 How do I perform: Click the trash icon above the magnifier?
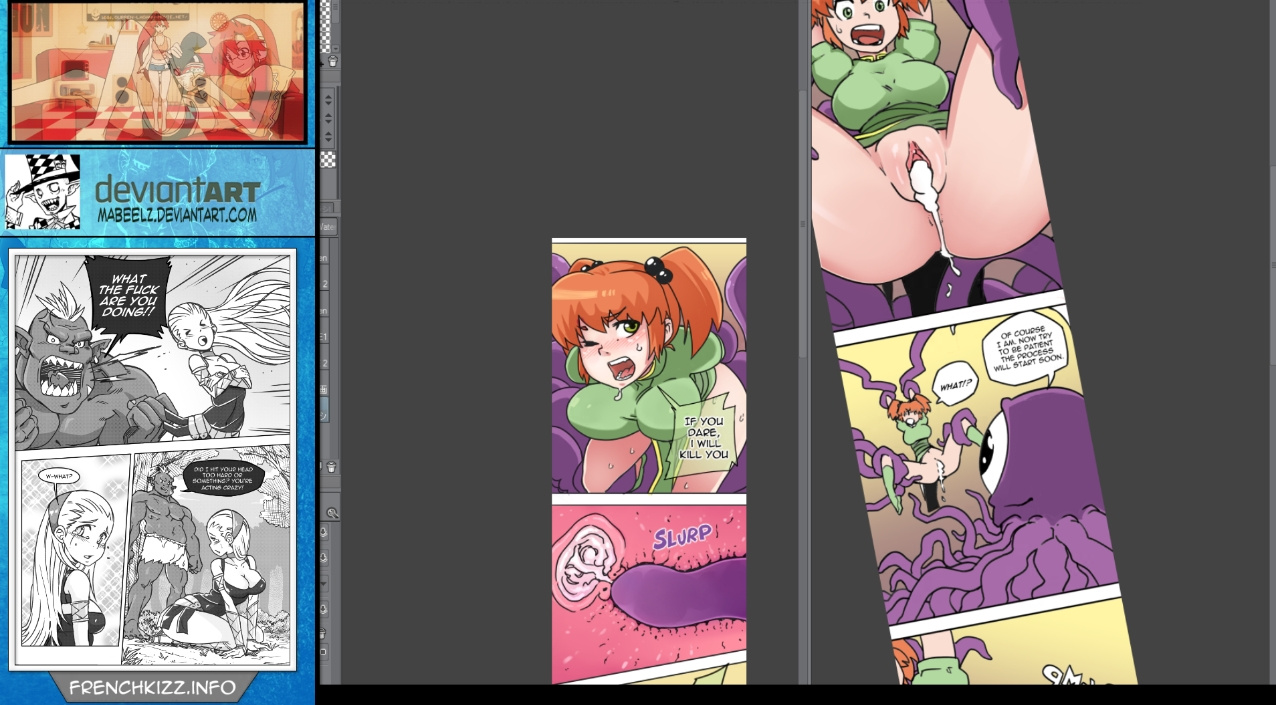click(331, 467)
